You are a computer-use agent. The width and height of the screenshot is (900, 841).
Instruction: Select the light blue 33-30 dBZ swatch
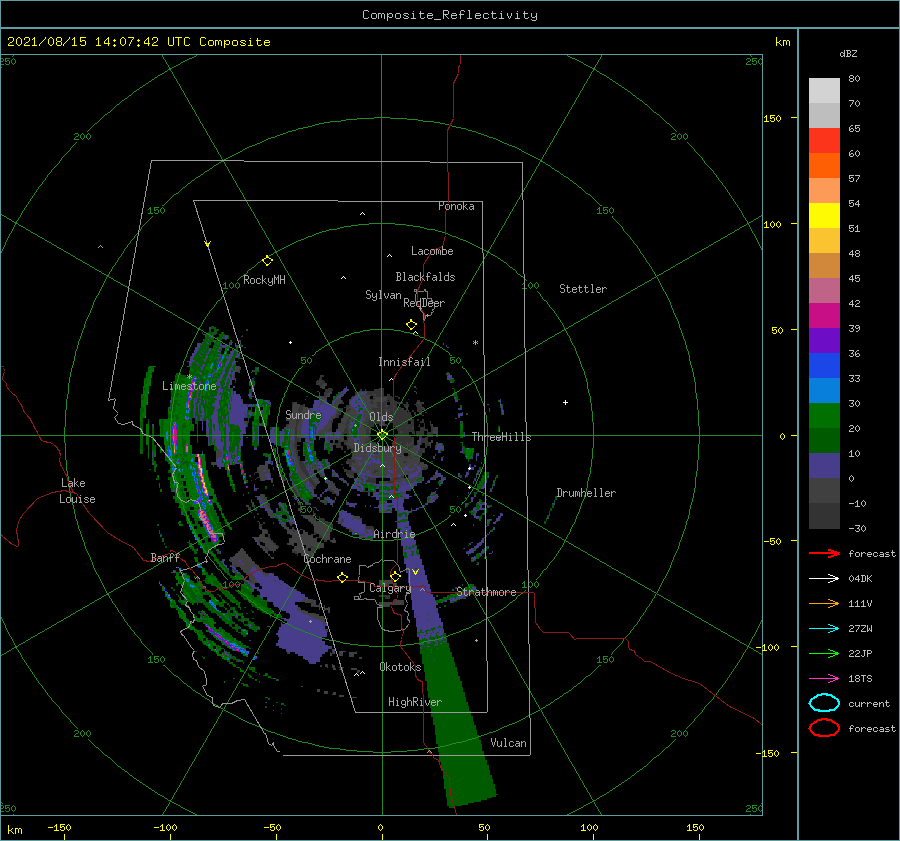[x=824, y=390]
